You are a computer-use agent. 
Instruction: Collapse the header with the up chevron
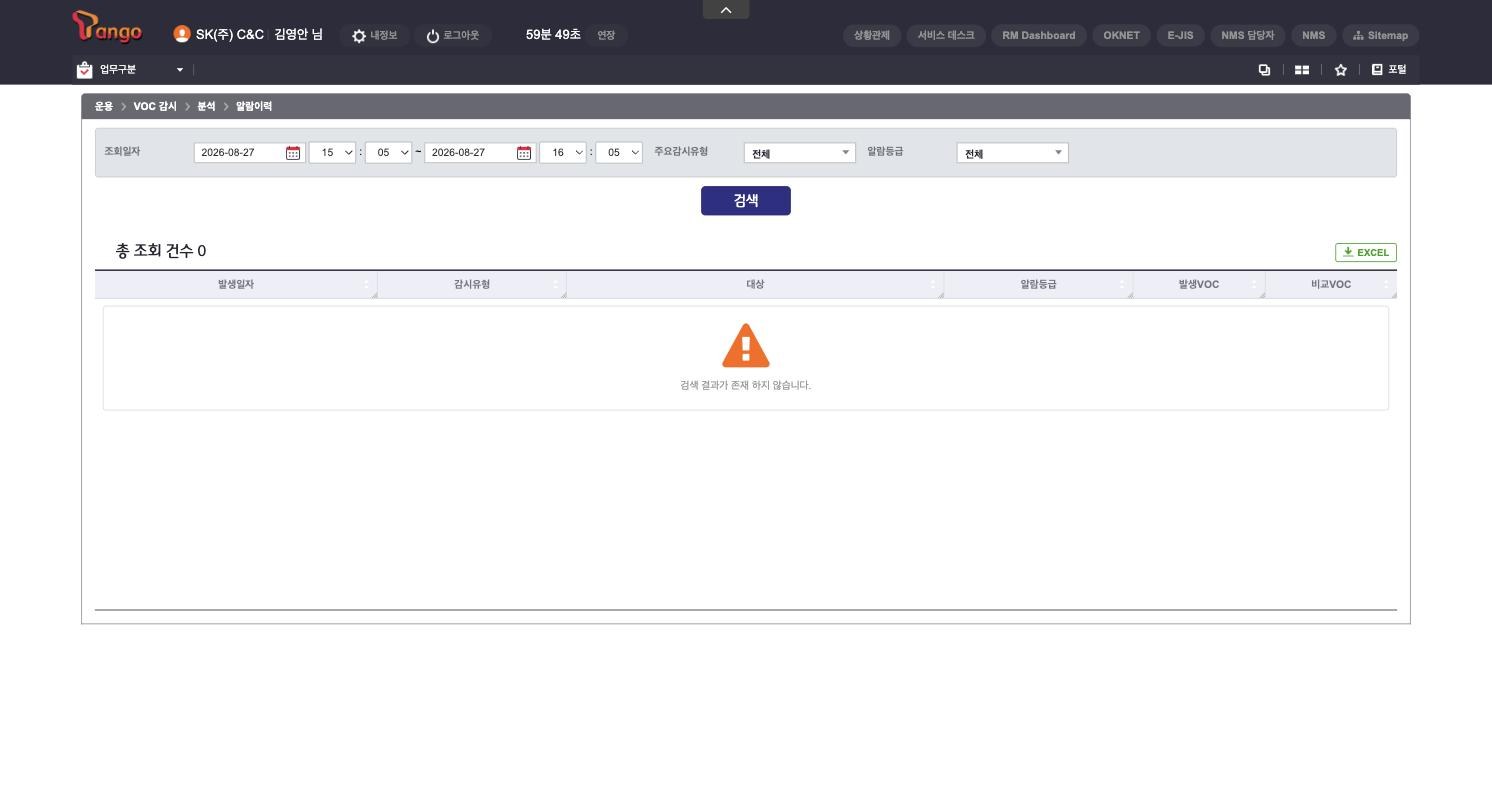726,10
